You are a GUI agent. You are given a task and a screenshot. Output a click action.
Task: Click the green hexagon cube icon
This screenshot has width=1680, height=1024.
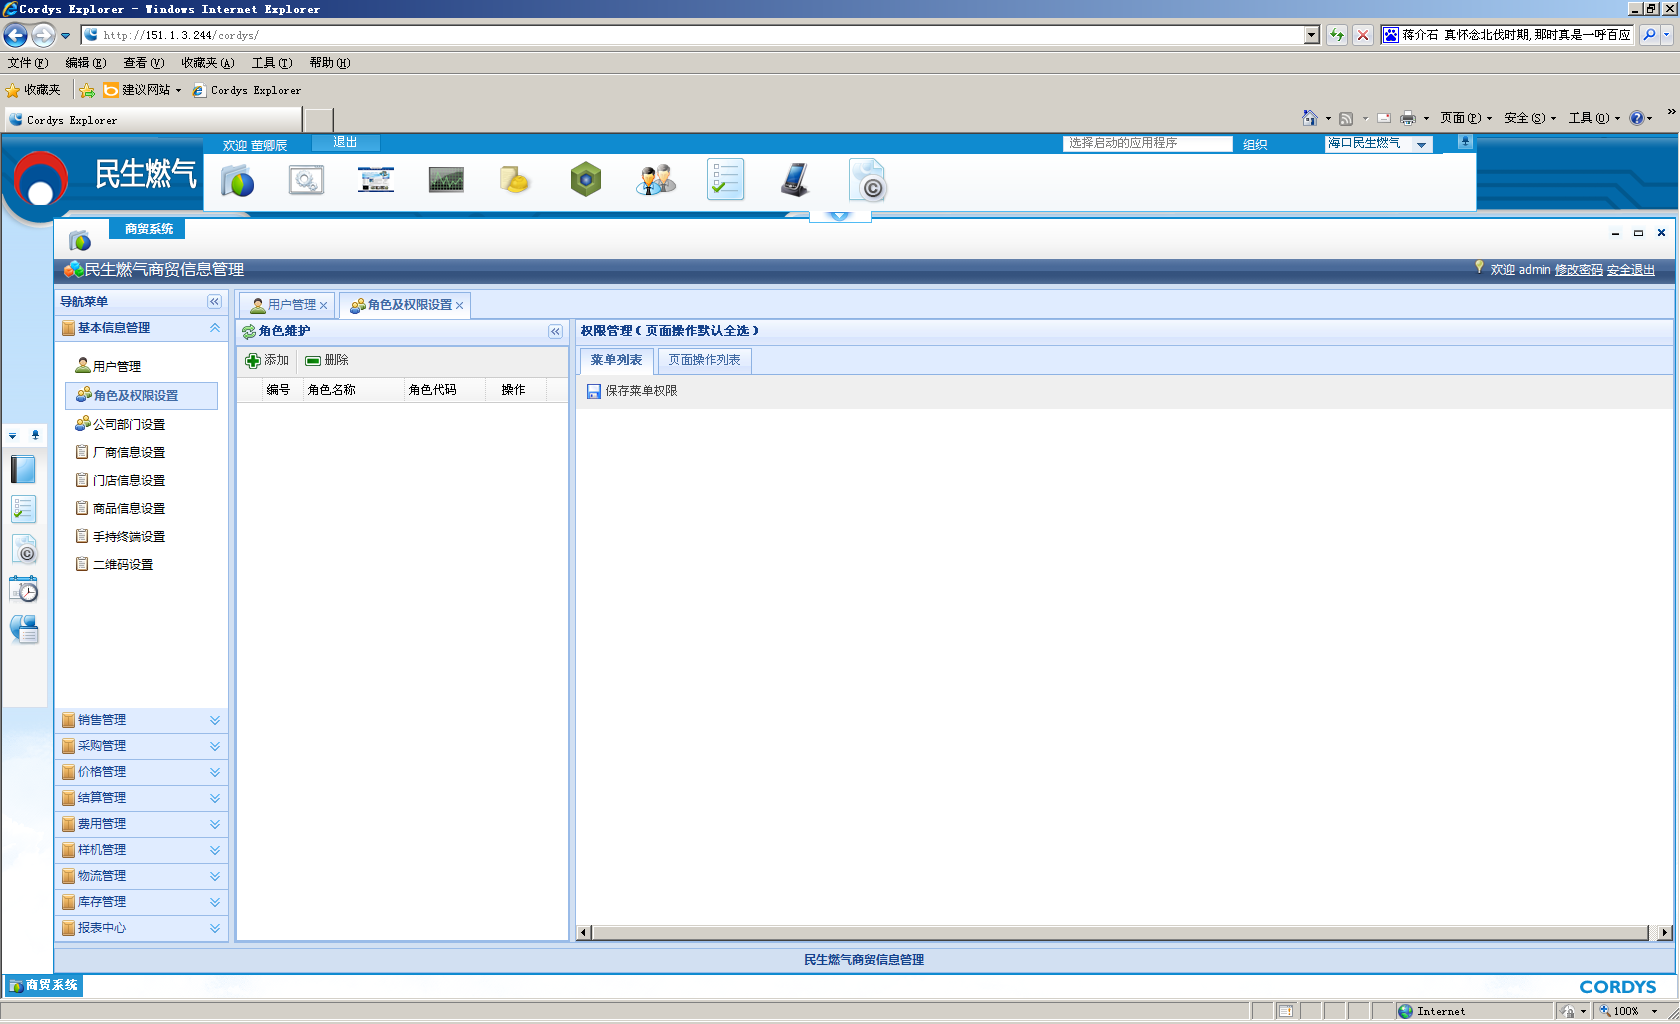tap(585, 181)
